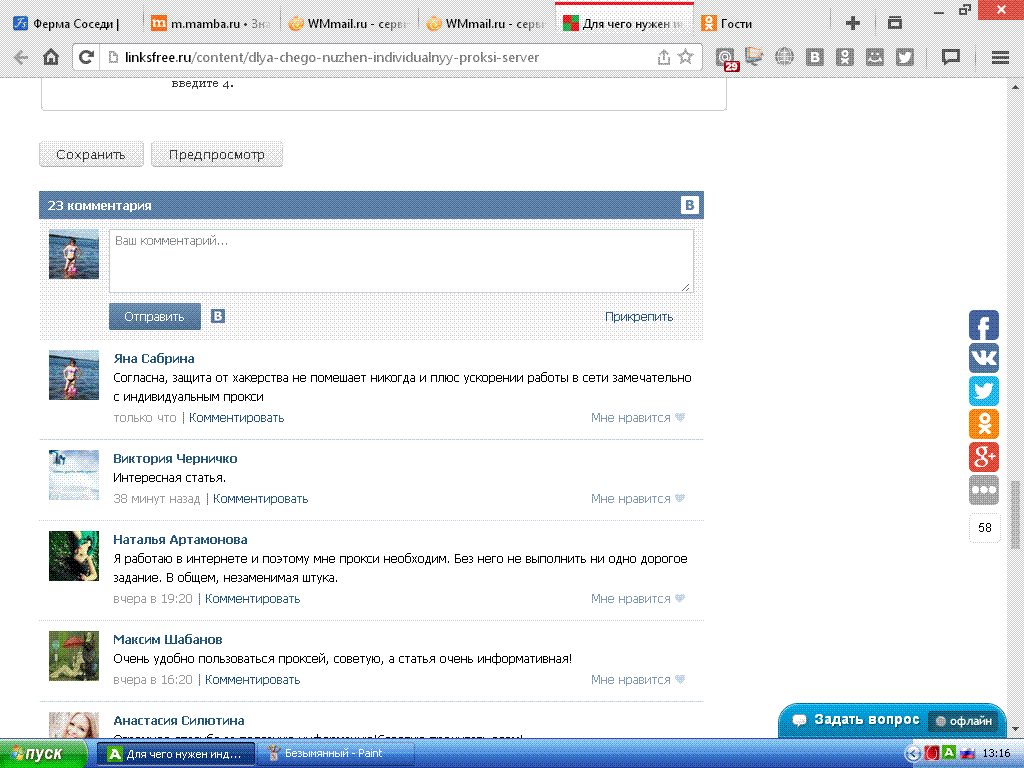1024x768 pixels.
Task: Click Виктория Черничко's avatar thumbnail
Action: pos(74,475)
